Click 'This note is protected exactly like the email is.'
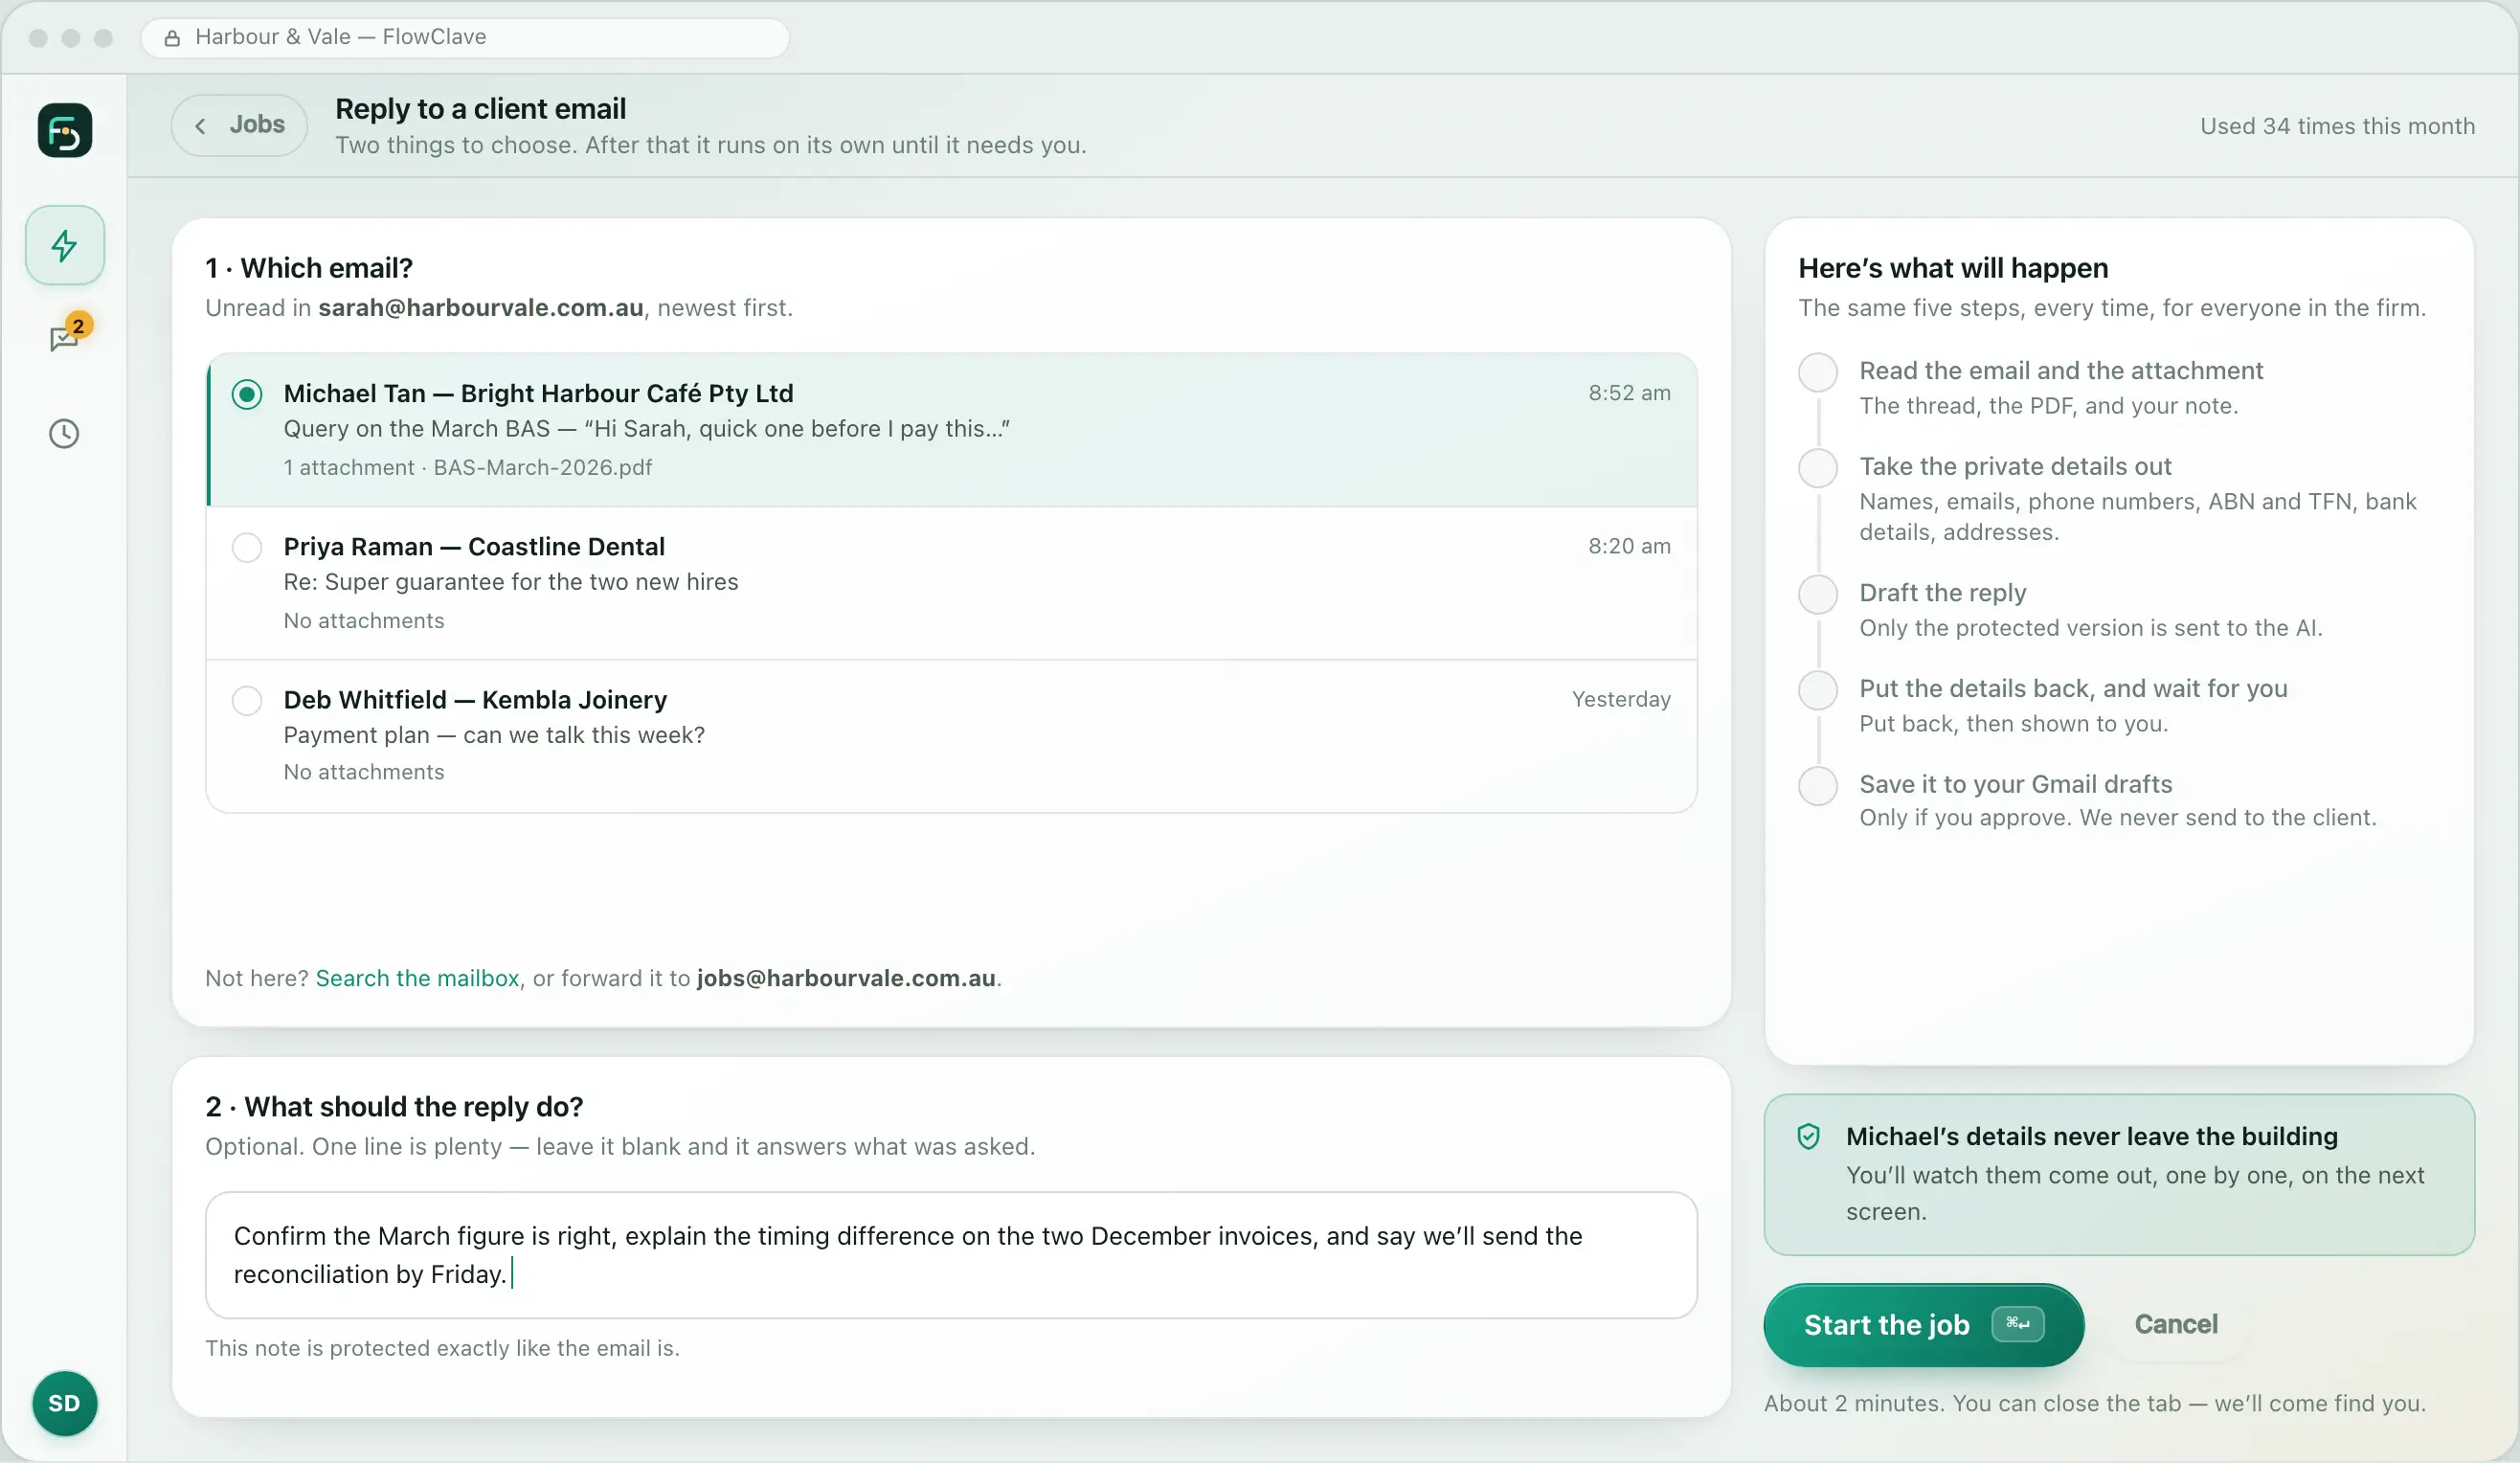Viewport: 2520px width, 1463px height. tap(442, 1348)
